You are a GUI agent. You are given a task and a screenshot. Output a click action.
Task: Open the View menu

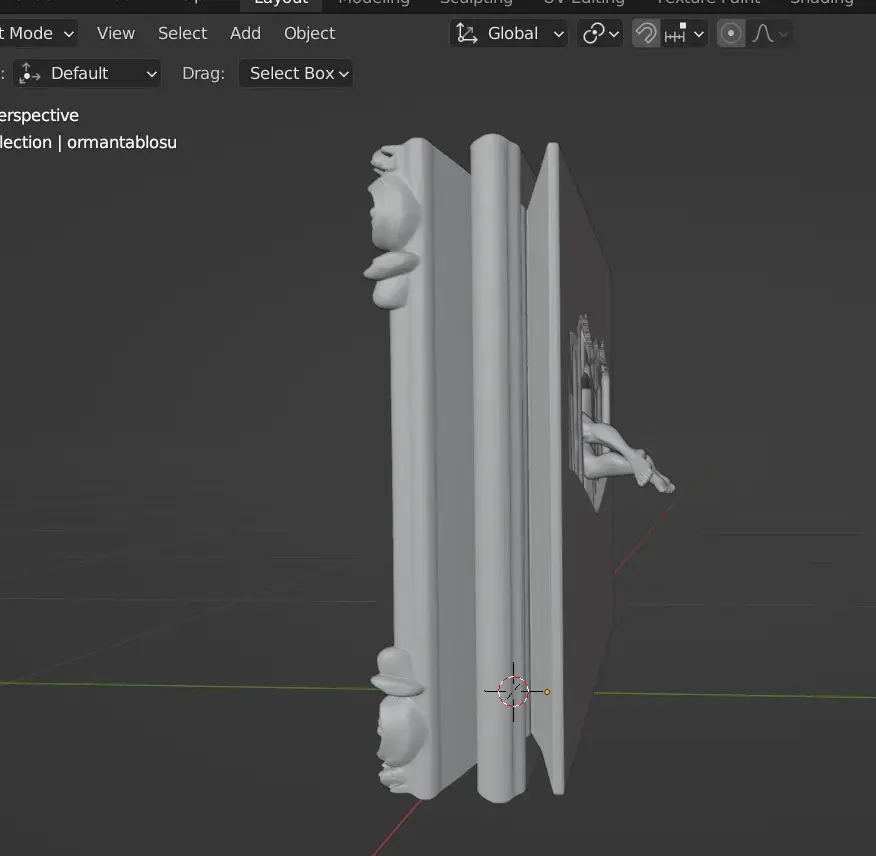(116, 34)
